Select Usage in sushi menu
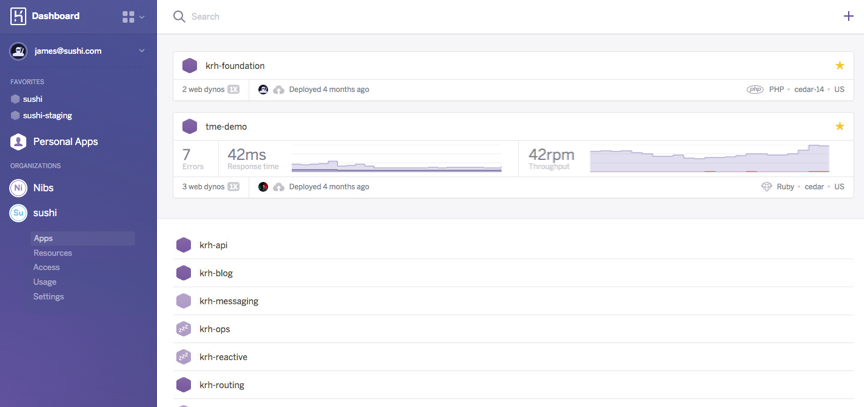 [x=45, y=282]
